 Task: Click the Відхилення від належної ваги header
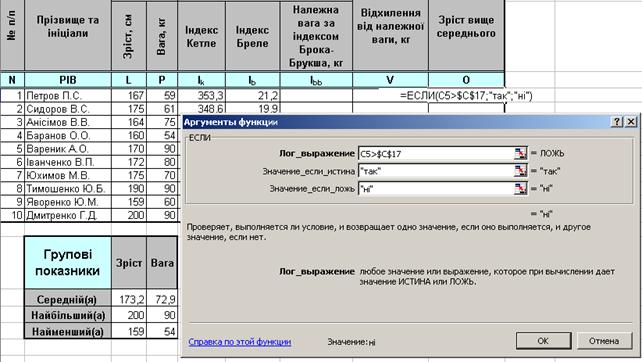pyautogui.click(x=390, y=35)
